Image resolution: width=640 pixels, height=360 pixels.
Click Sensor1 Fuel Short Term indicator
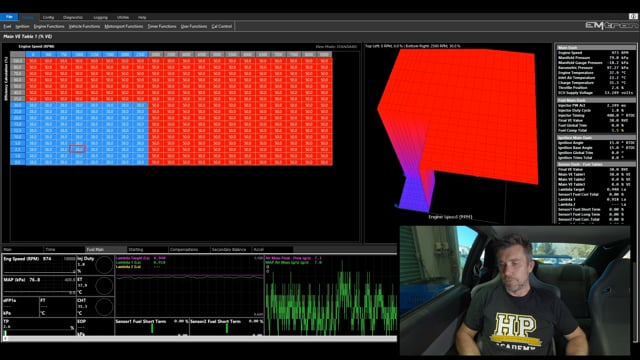tap(152, 327)
